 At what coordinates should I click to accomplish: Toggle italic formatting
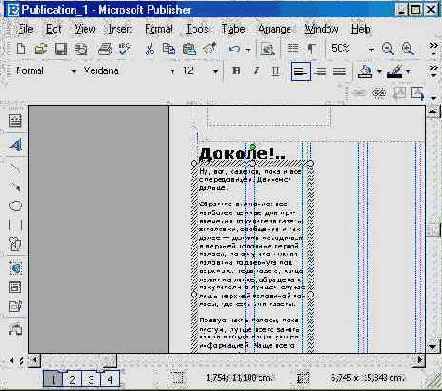coord(256,71)
